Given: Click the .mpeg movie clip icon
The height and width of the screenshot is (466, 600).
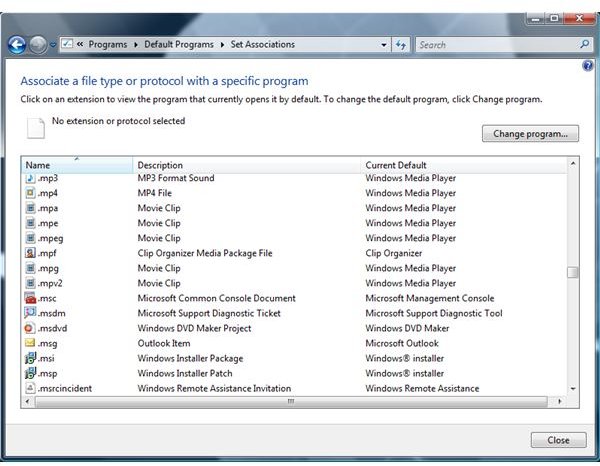Looking at the screenshot, I should (x=30, y=238).
